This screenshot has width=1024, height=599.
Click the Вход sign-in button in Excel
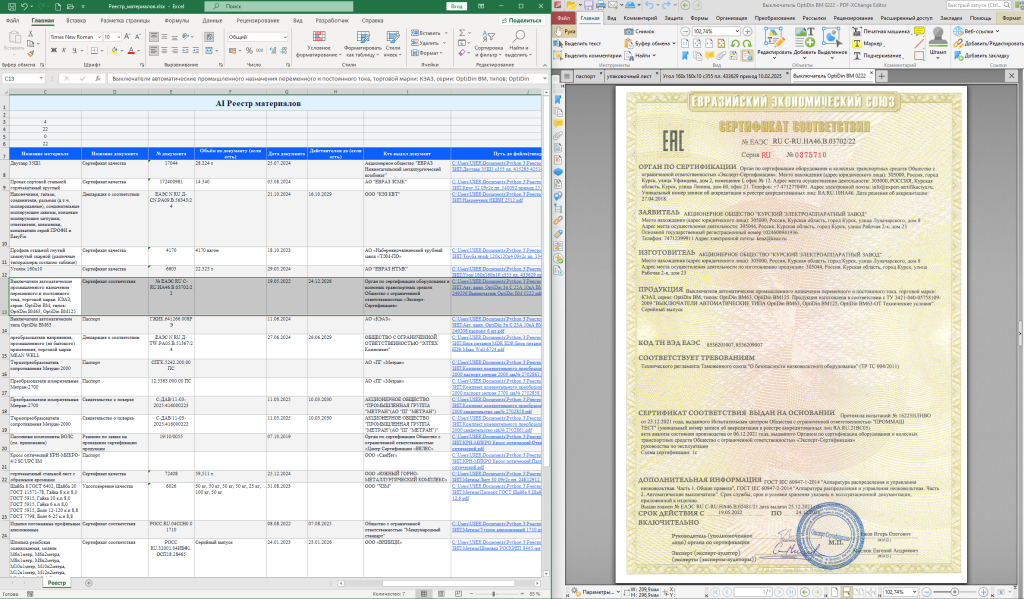click(456, 7)
